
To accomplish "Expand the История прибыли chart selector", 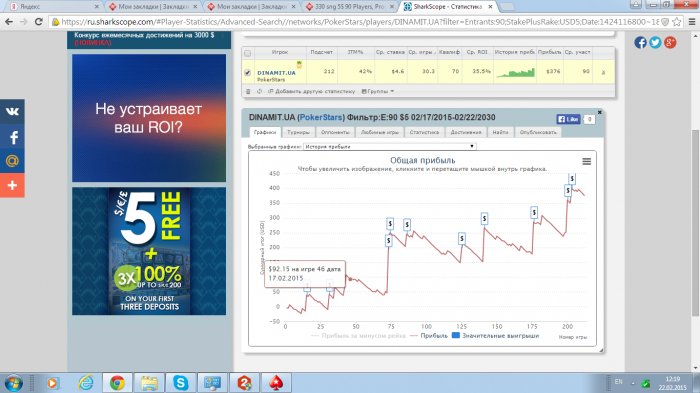I will pos(389,146).
